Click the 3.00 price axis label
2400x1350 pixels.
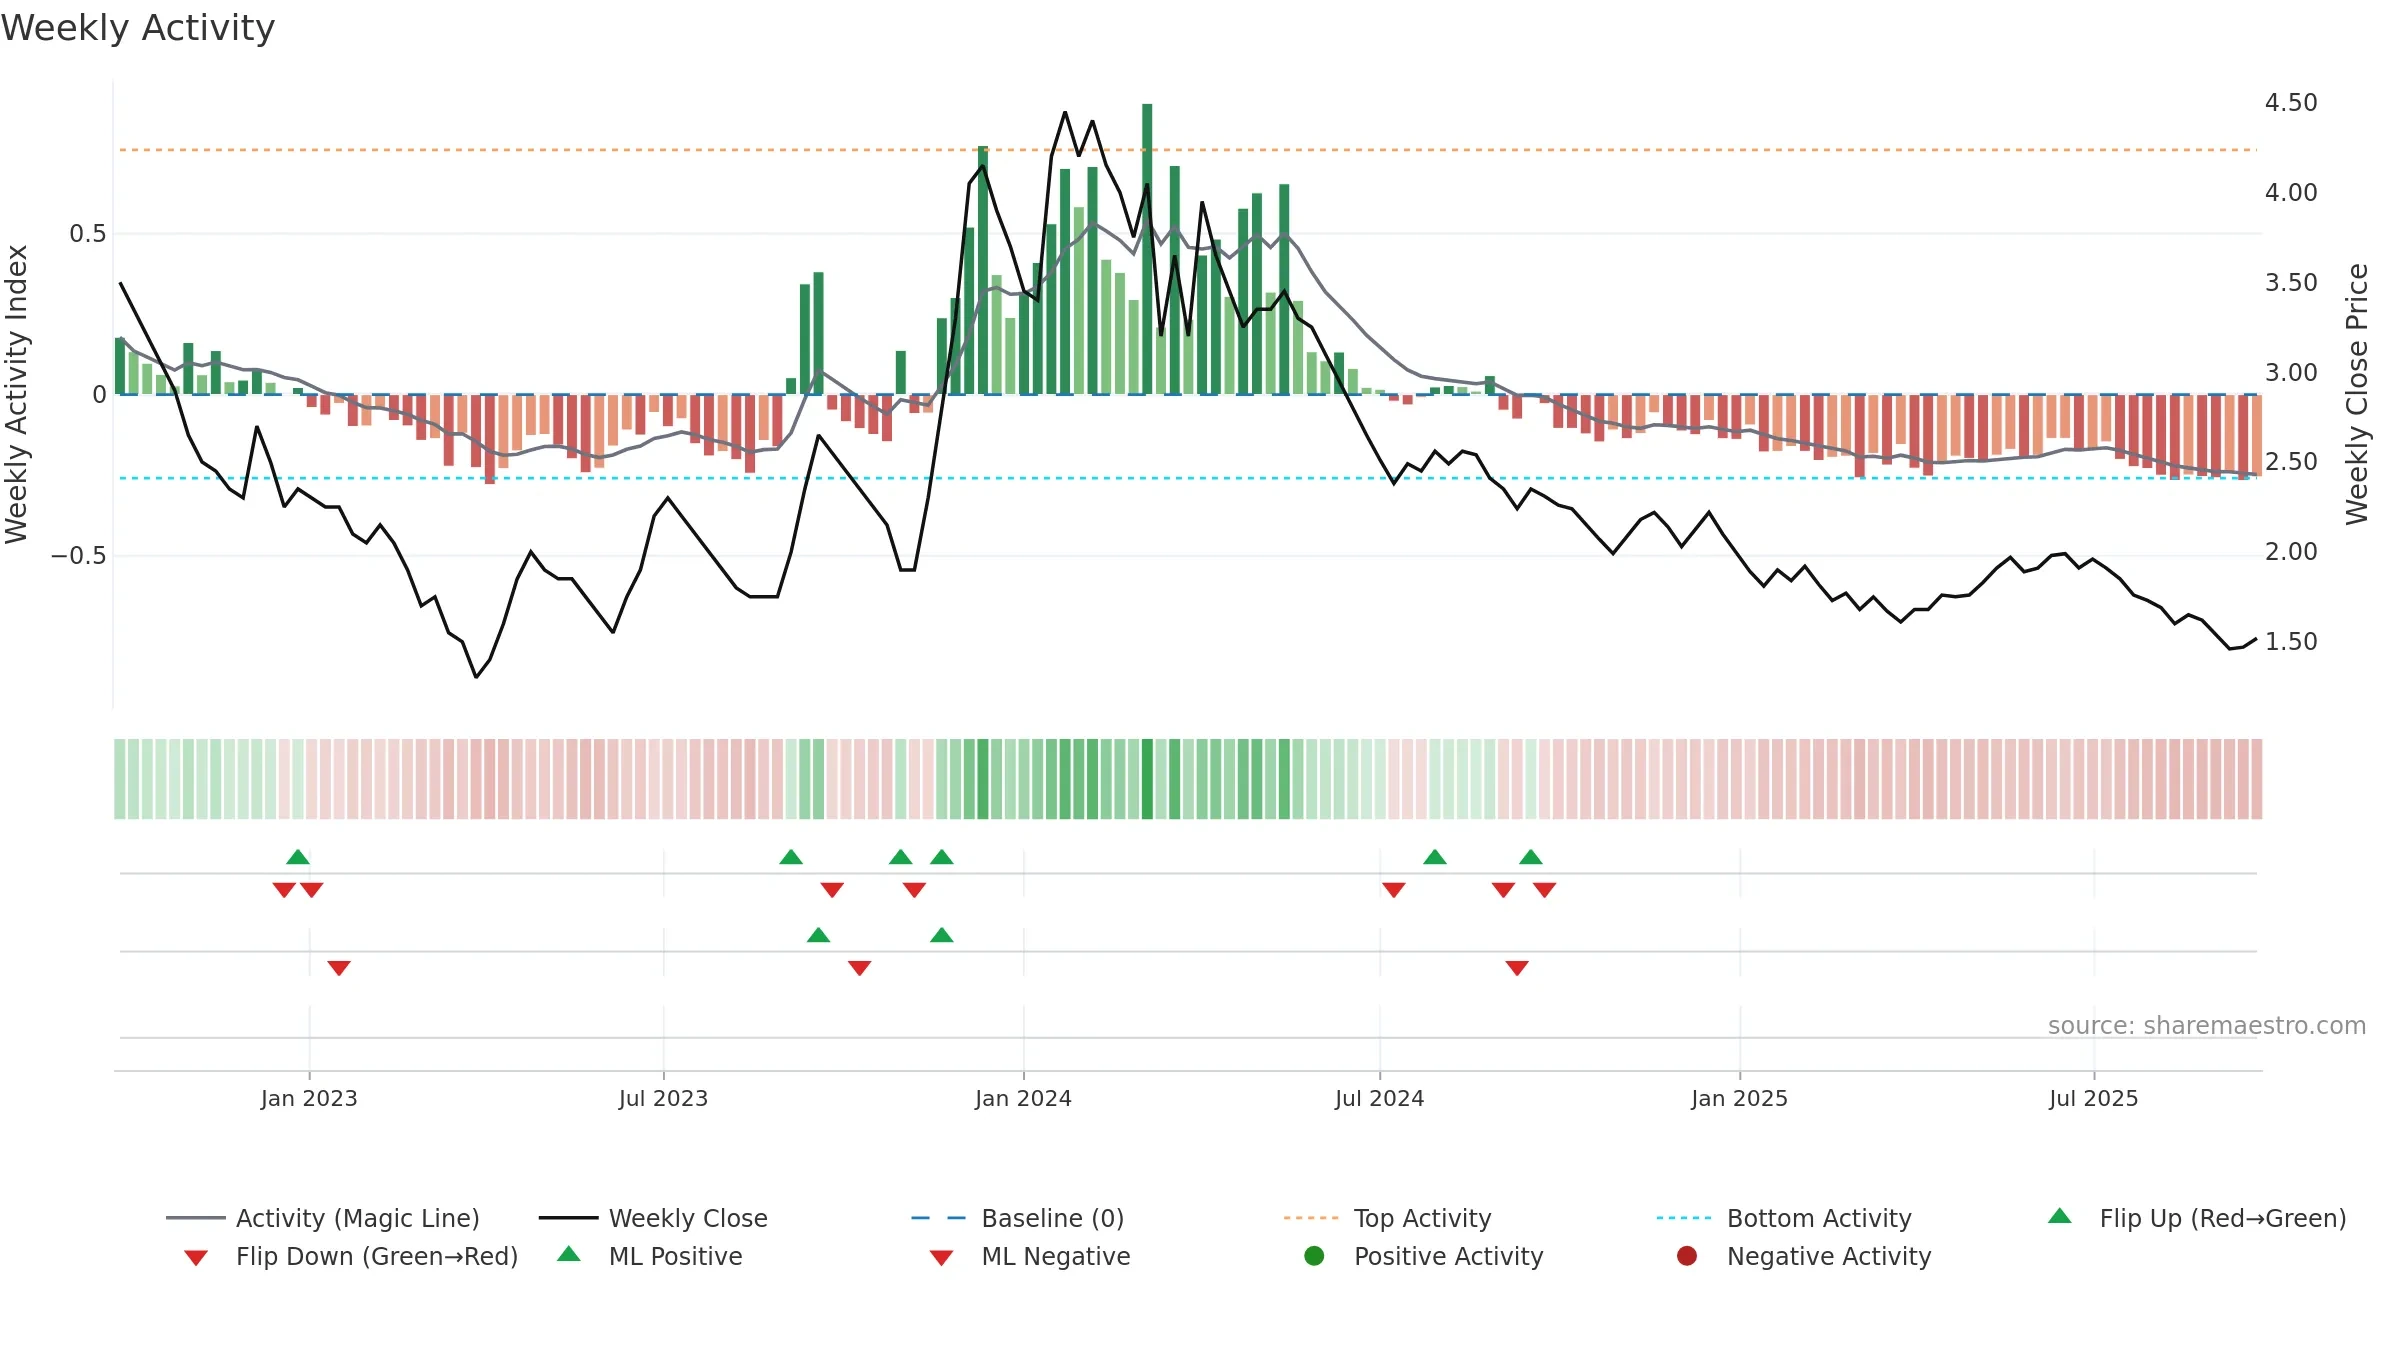pos(2291,373)
